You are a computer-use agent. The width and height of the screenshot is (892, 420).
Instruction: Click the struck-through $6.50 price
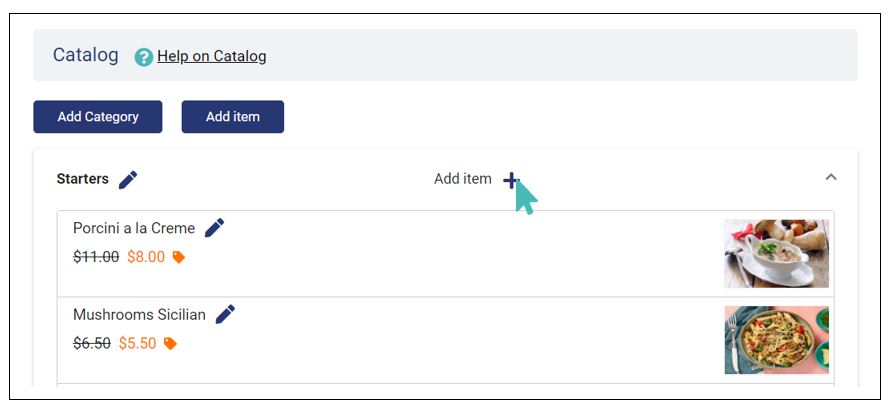click(92, 344)
